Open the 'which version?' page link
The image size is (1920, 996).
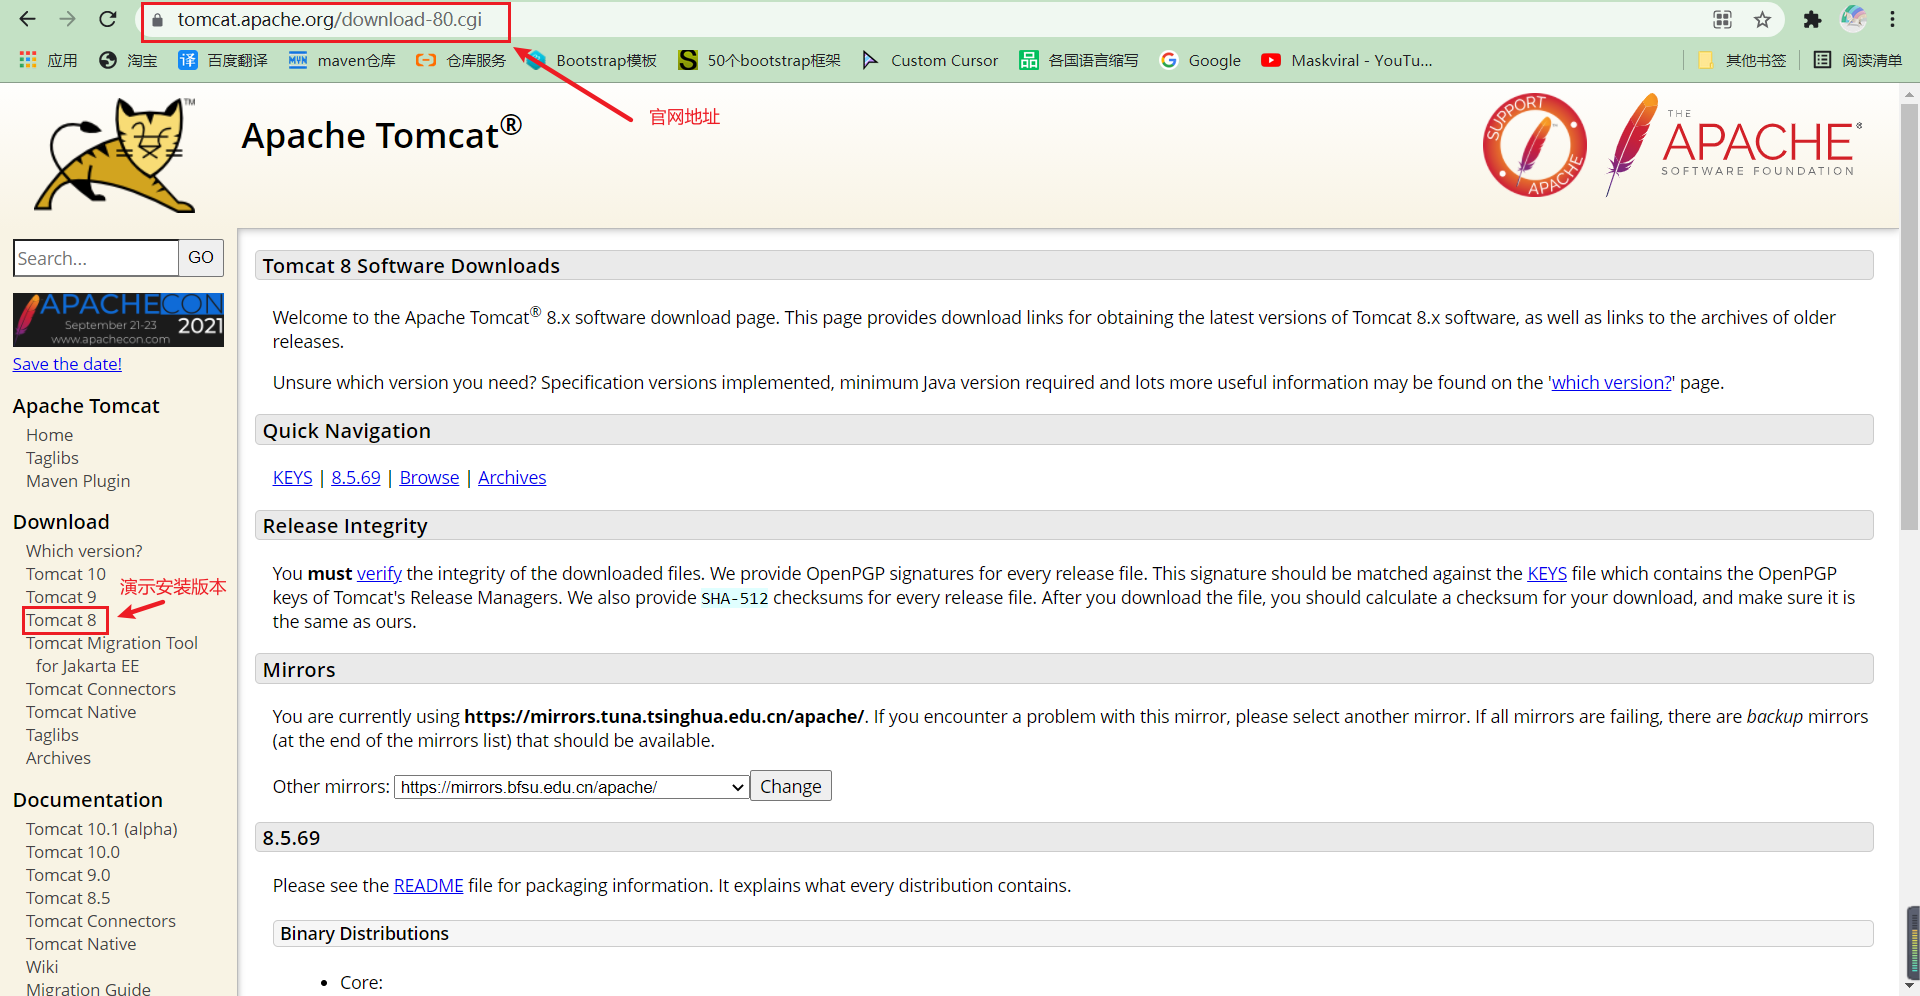coord(1611,383)
